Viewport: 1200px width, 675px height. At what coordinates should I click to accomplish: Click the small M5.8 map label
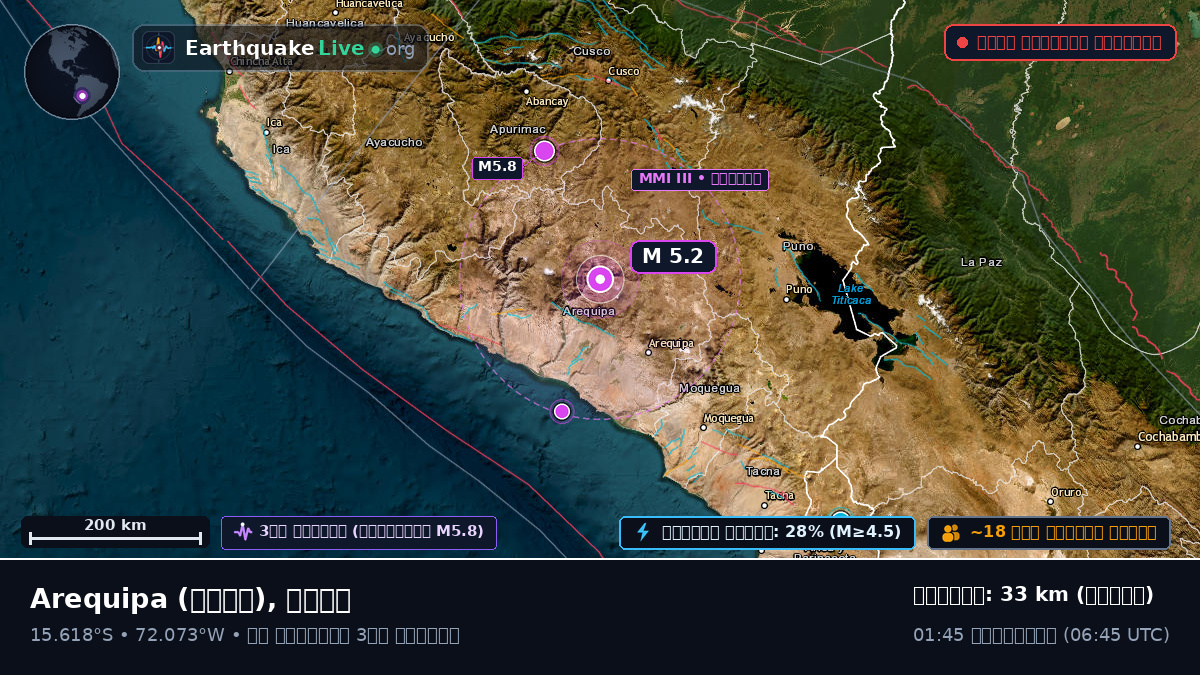(x=497, y=168)
